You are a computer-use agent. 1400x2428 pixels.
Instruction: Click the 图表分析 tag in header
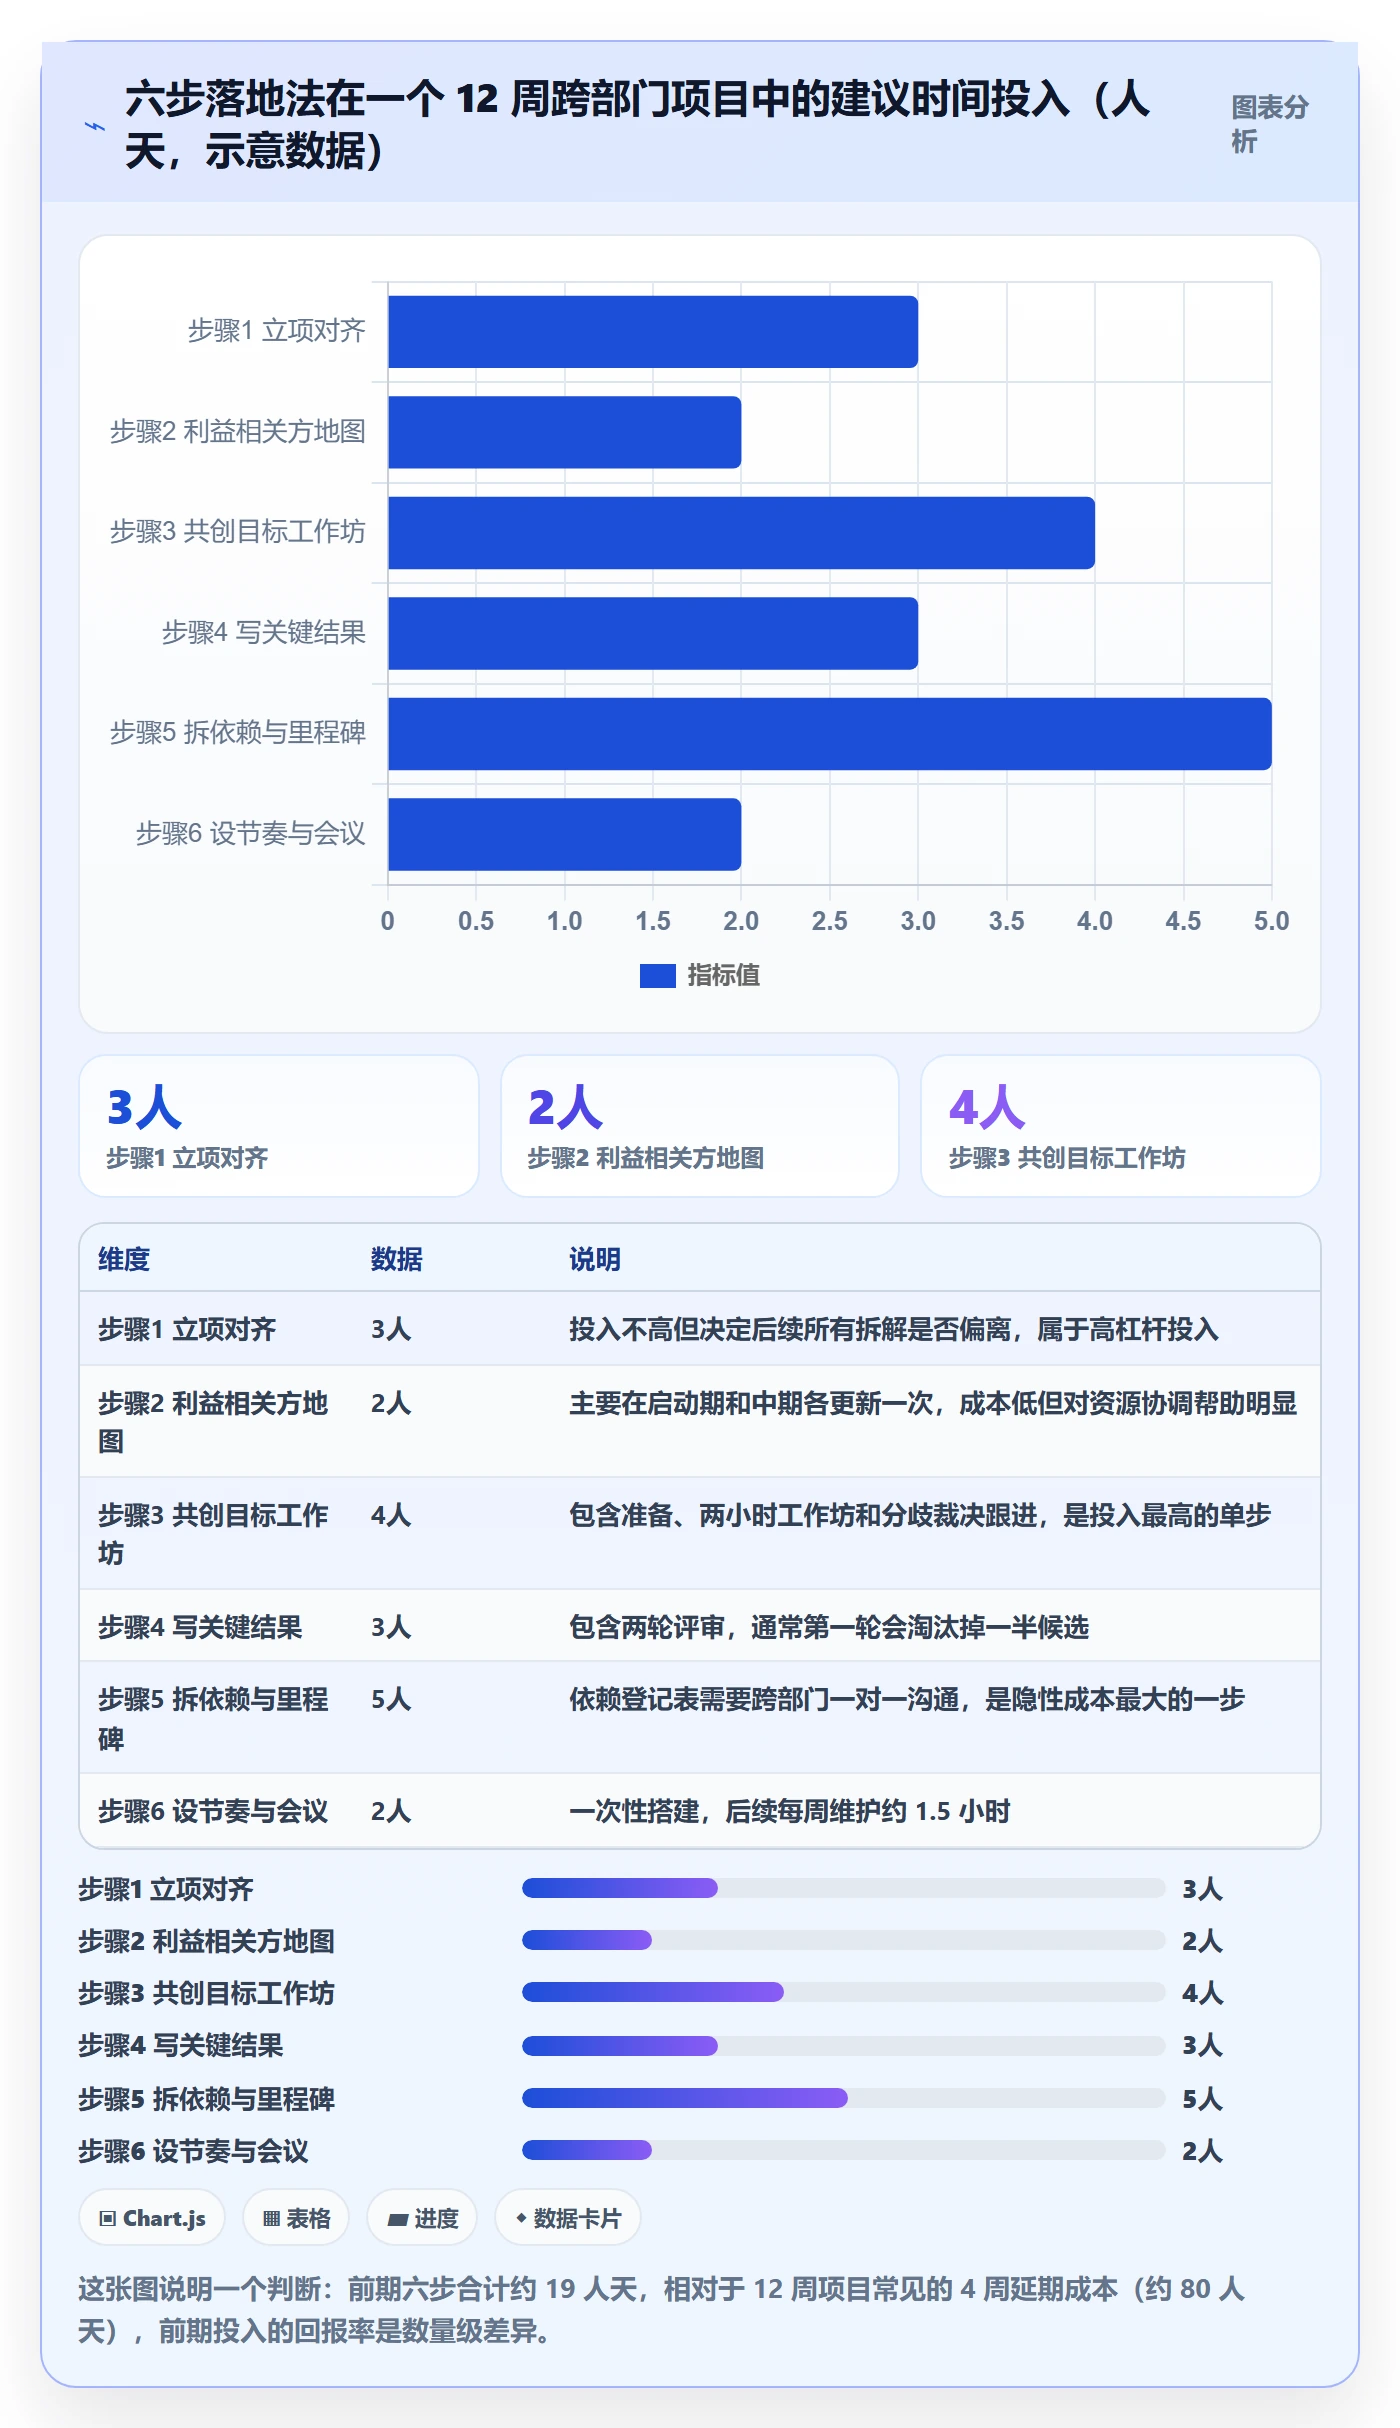[1269, 124]
